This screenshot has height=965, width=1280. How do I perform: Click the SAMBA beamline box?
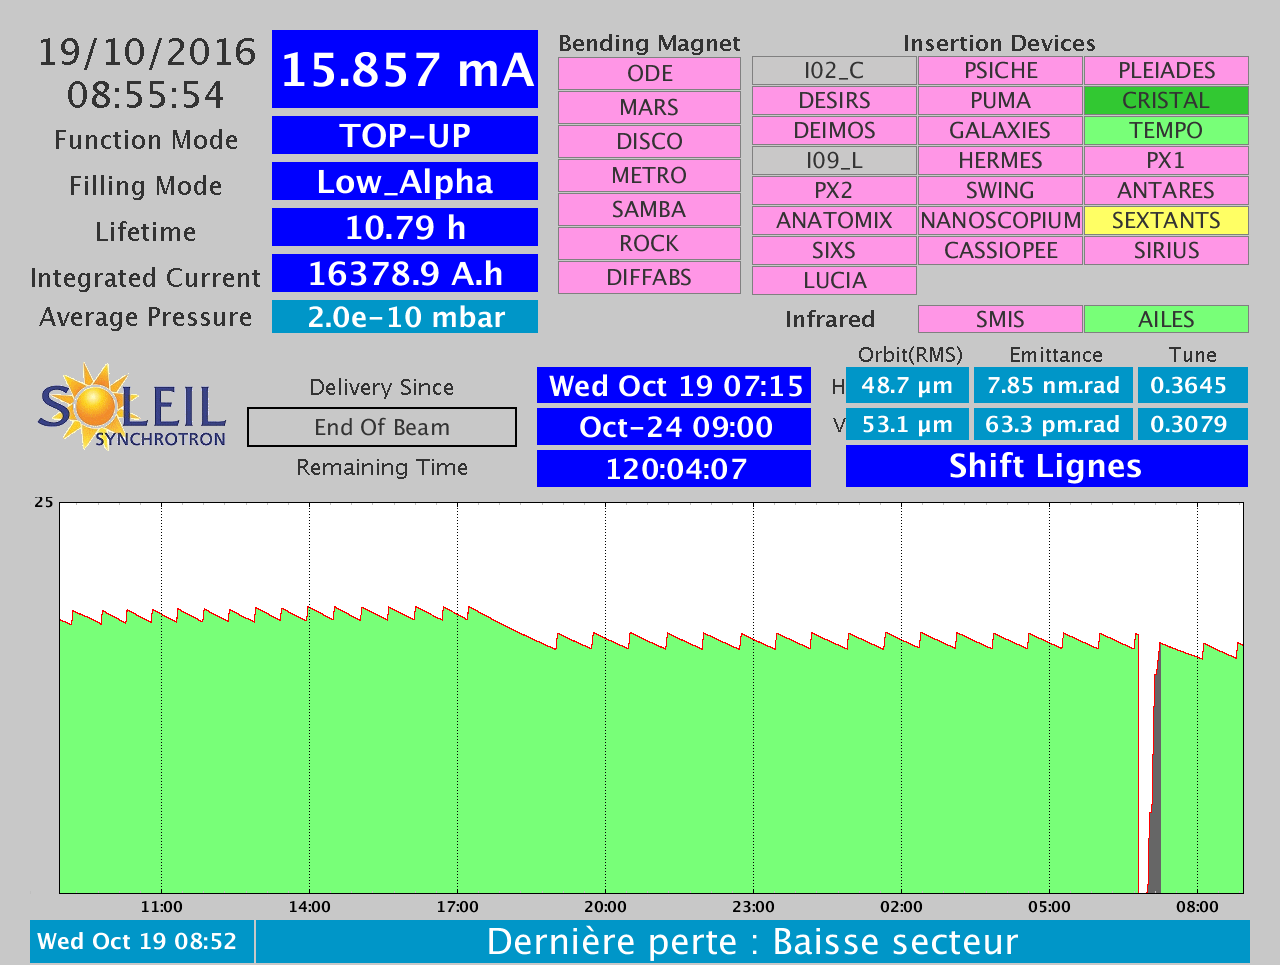tap(649, 209)
